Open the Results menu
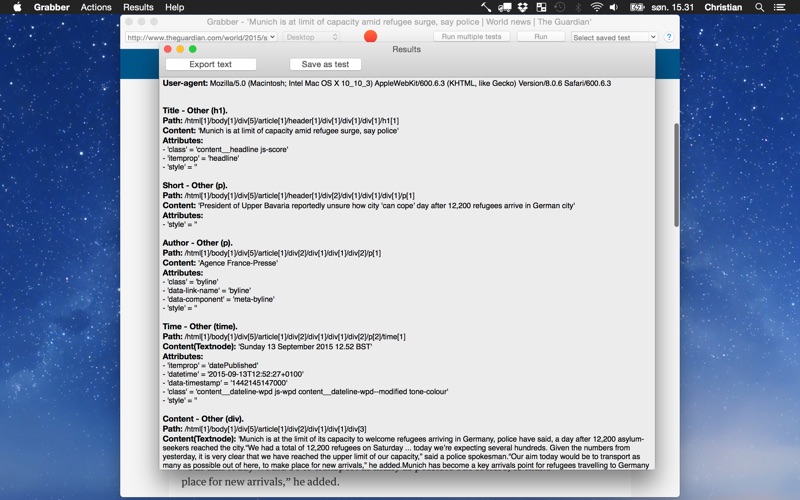 [x=138, y=7]
